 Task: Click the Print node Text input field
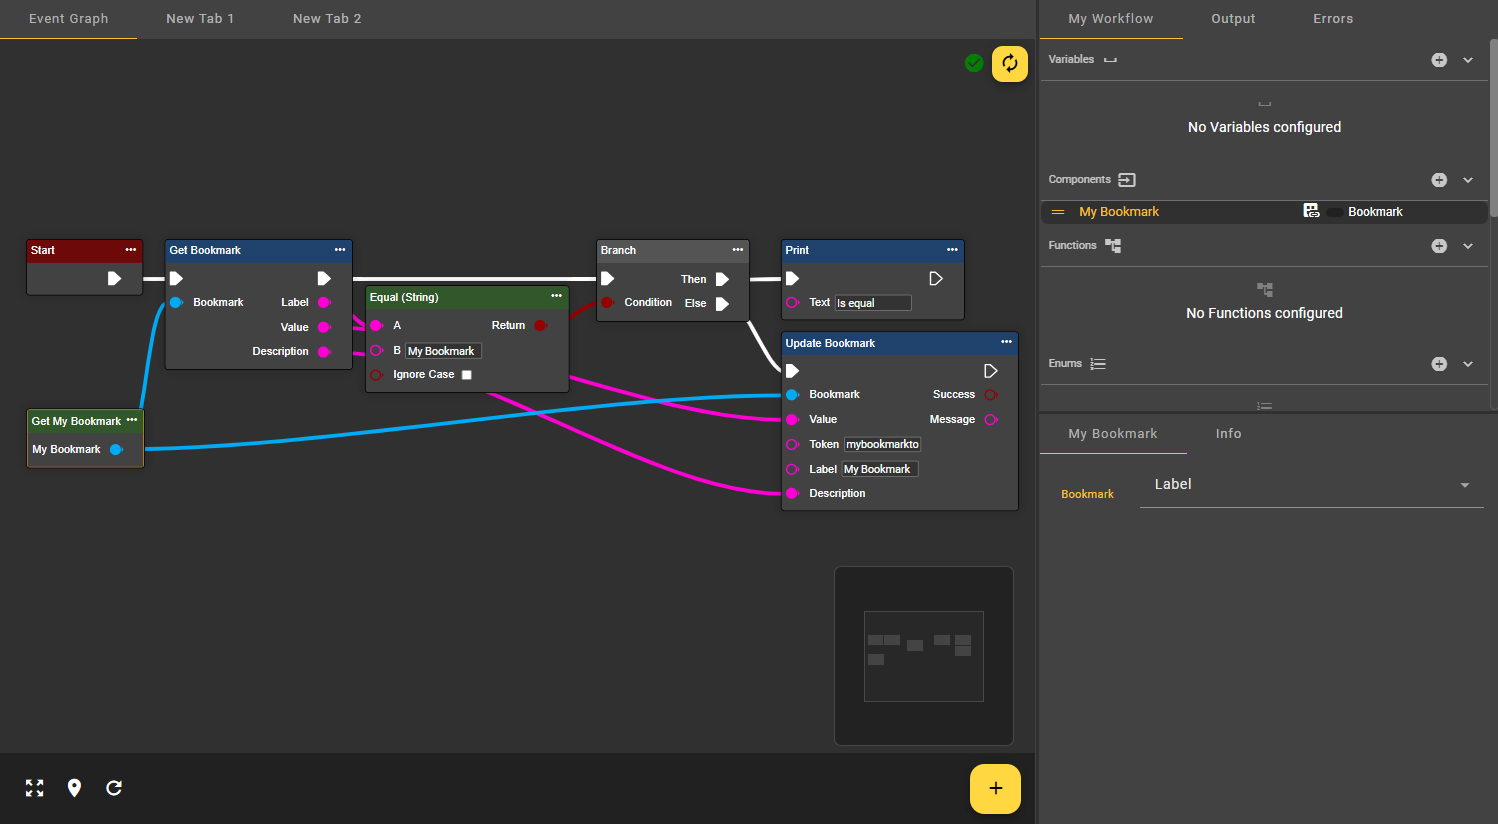click(872, 303)
